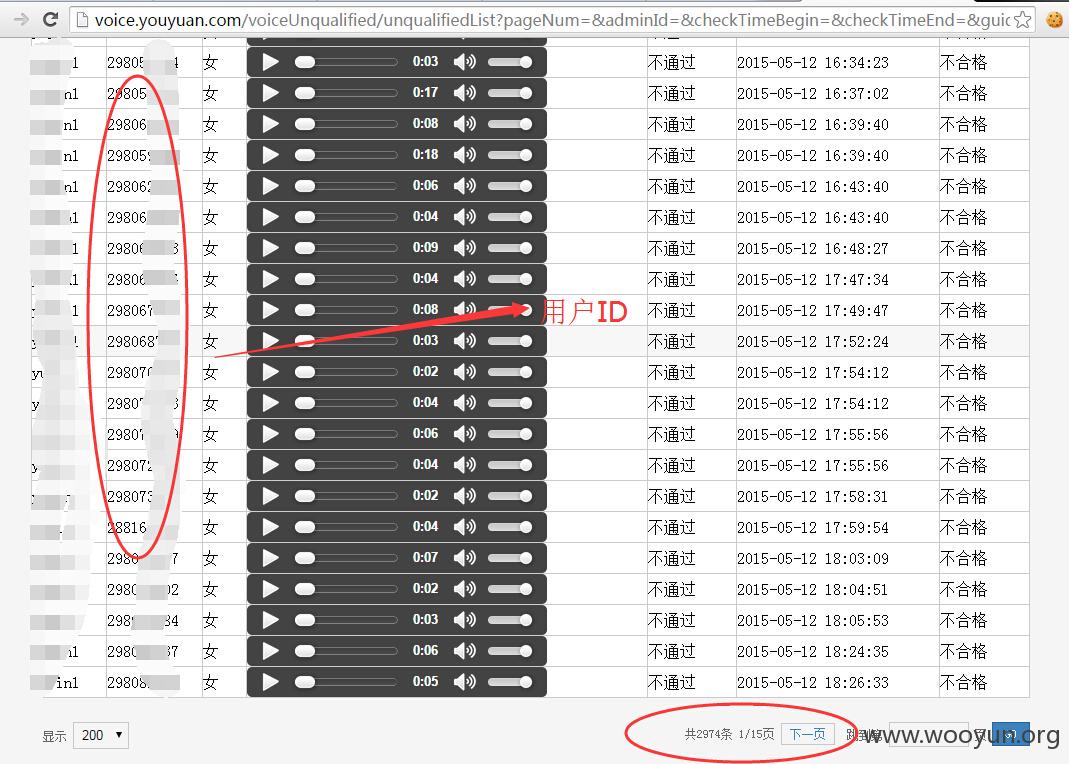Screen dimensions: 1069x764
Task: Mute the audio in the 17:58:31 row
Action: [465, 496]
